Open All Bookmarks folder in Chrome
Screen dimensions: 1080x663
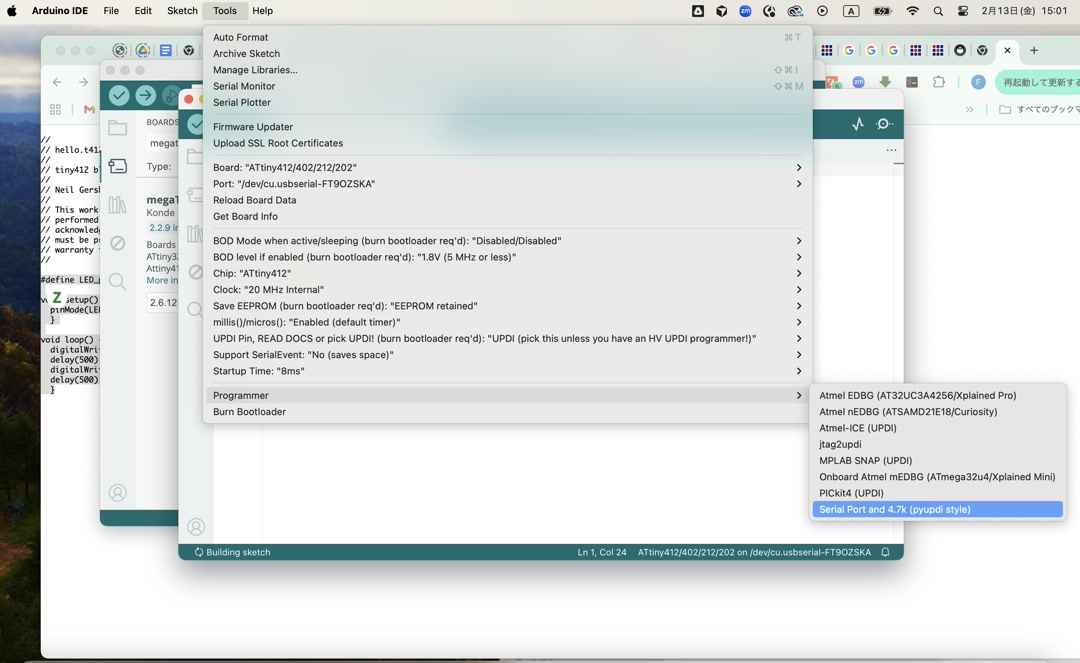pyautogui.click(x=1039, y=109)
